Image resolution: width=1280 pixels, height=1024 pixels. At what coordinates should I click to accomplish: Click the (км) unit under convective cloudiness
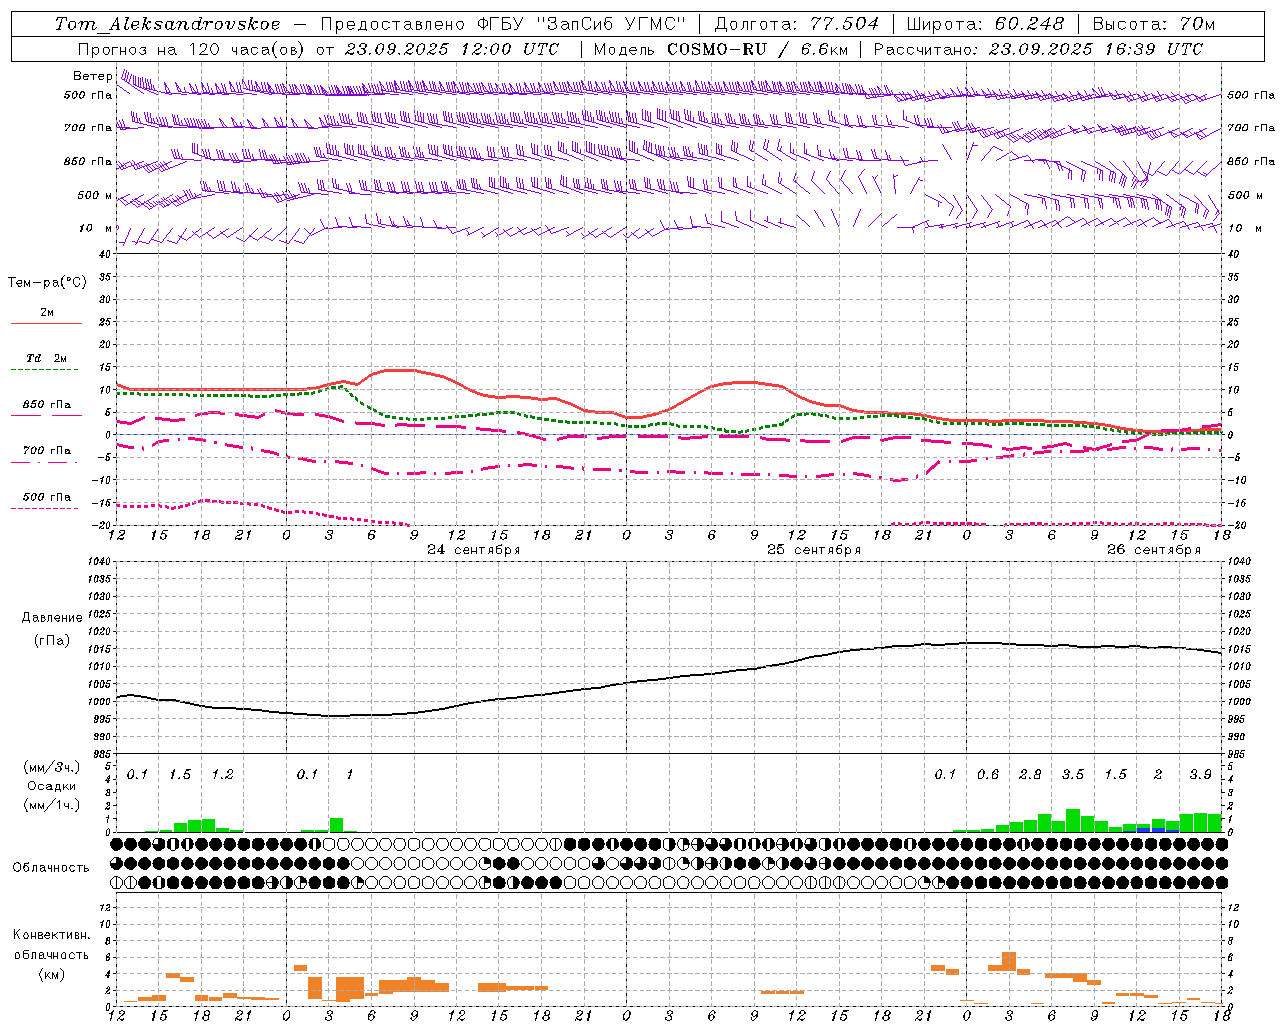tap(52, 974)
